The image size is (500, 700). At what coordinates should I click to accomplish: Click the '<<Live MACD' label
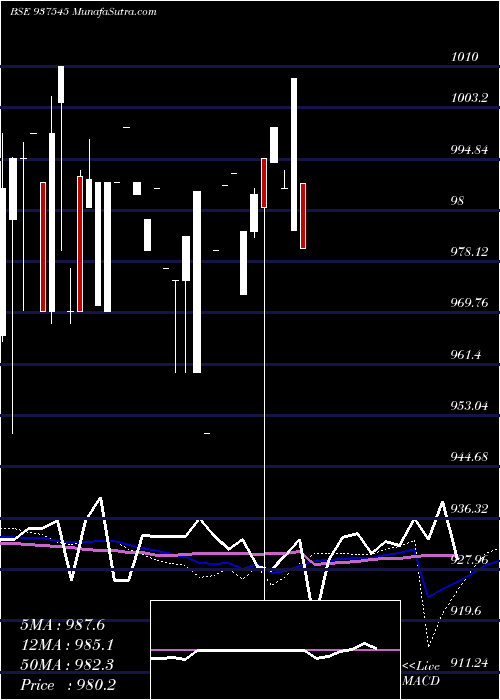pyautogui.click(x=421, y=674)
